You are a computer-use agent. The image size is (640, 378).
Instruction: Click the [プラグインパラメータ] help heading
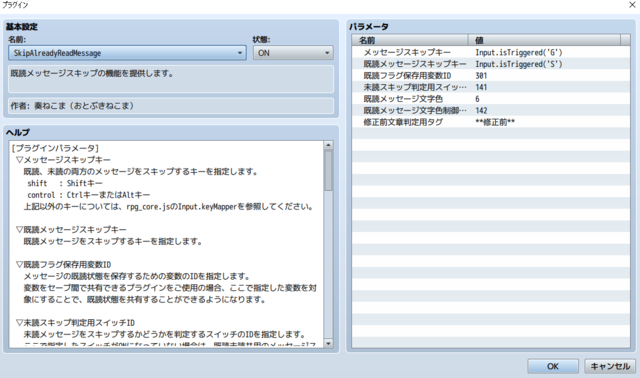click(55, 148)
